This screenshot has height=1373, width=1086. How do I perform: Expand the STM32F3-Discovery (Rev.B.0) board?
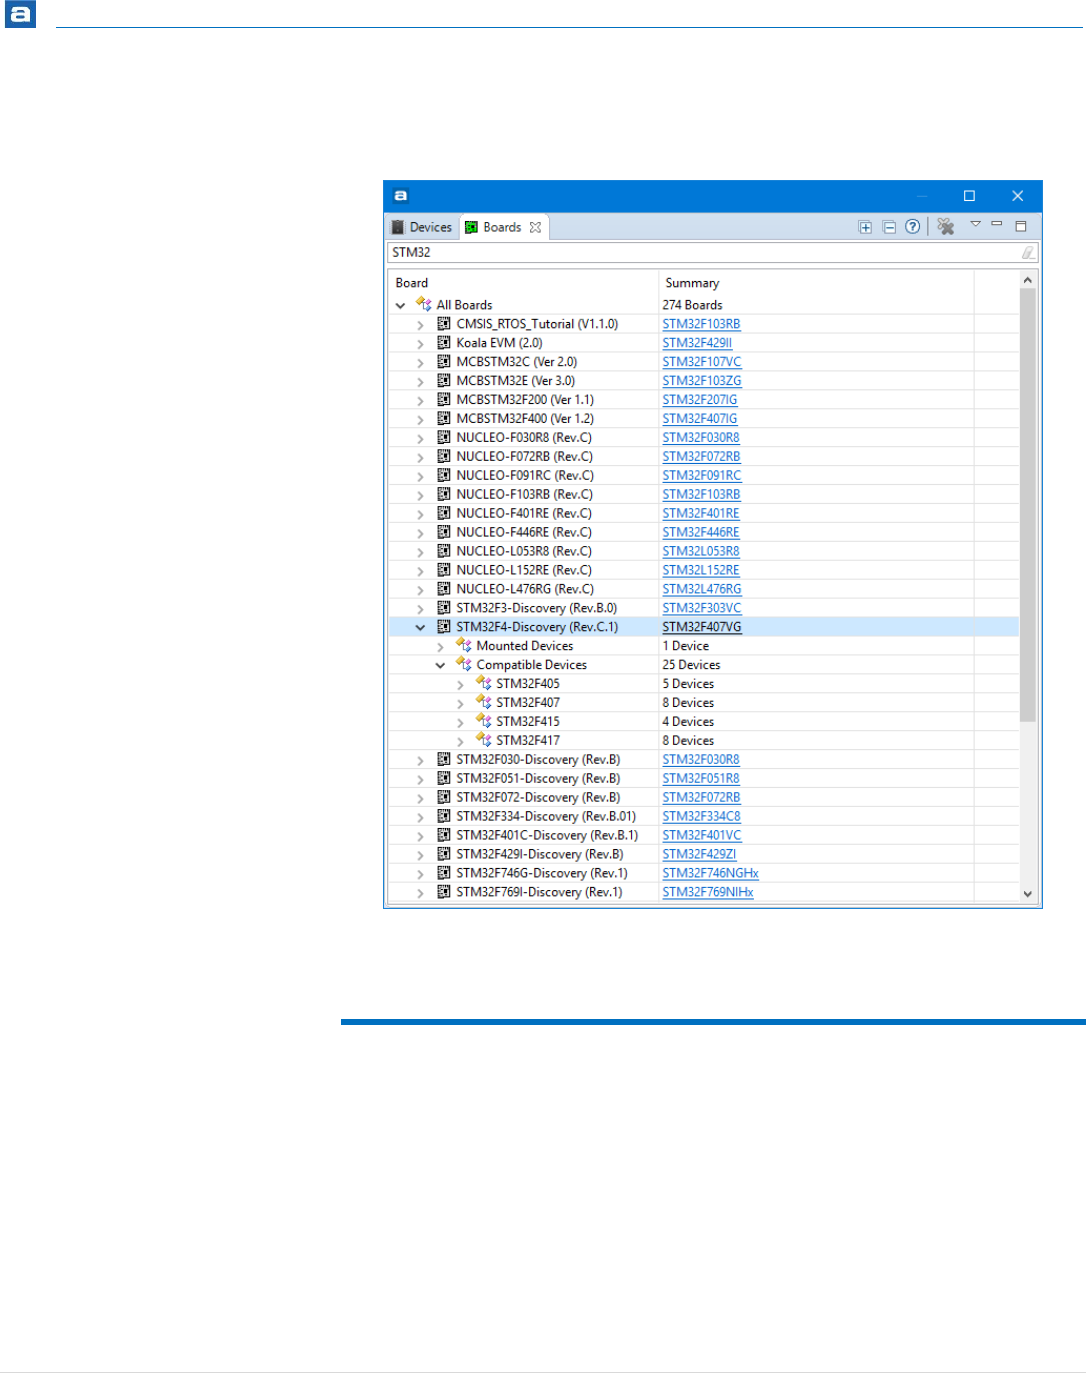point(420,609)
